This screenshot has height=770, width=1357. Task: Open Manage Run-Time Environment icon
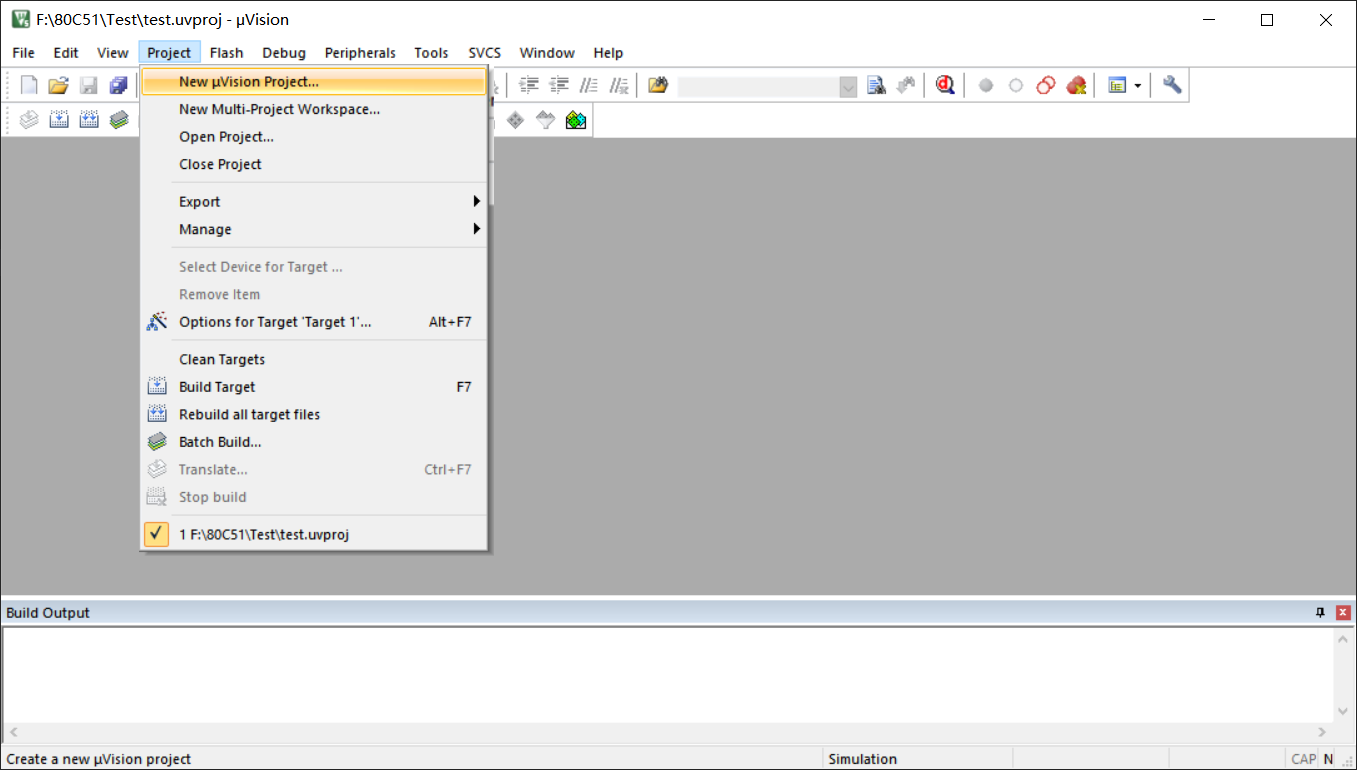pos(575,121)
